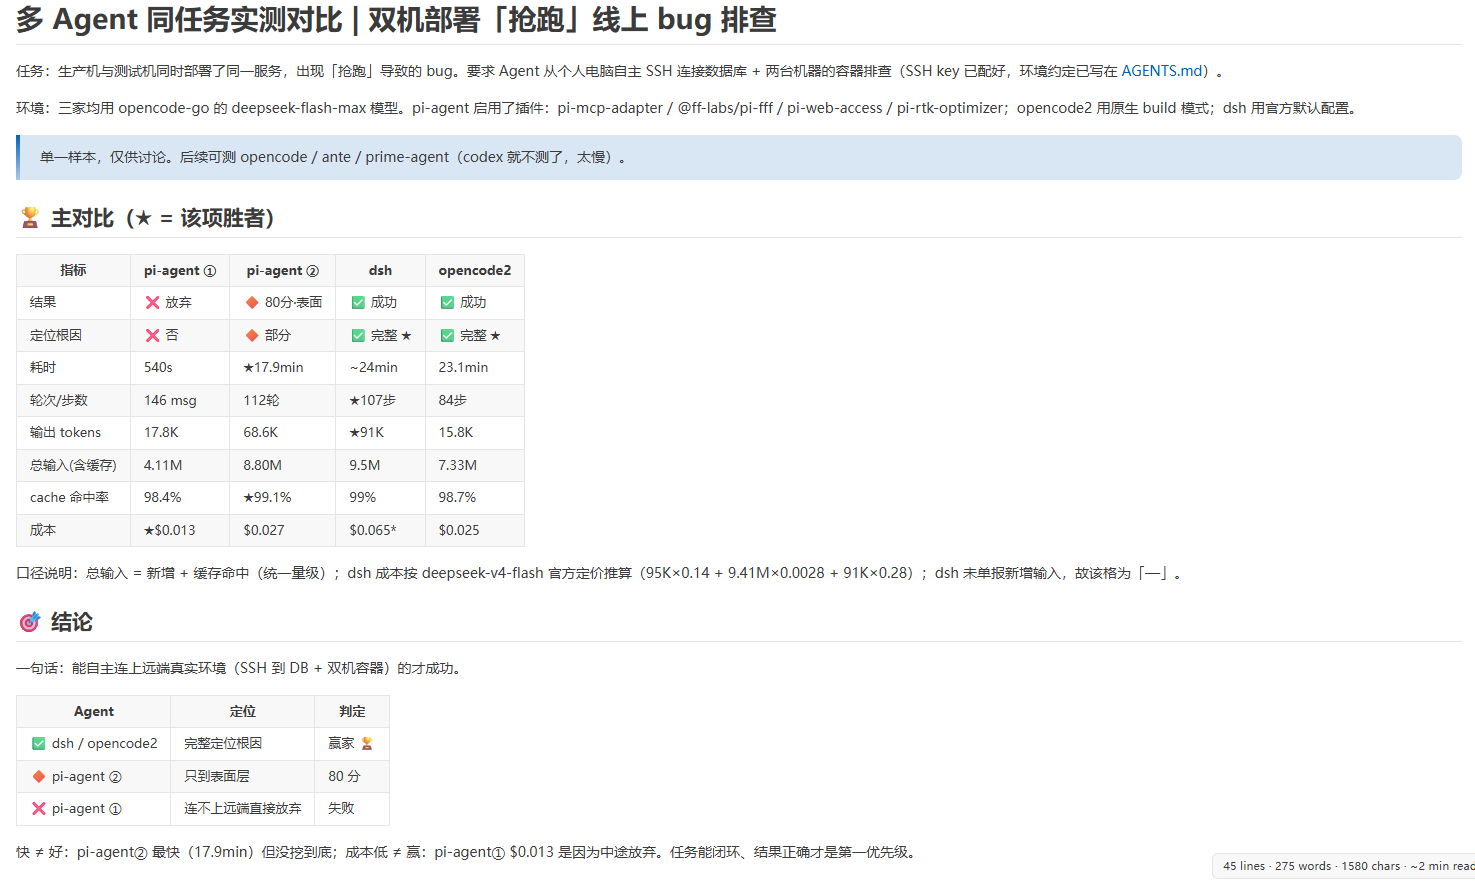
Task: Click the 完整定位根因 cell
Action: [243, 743]
